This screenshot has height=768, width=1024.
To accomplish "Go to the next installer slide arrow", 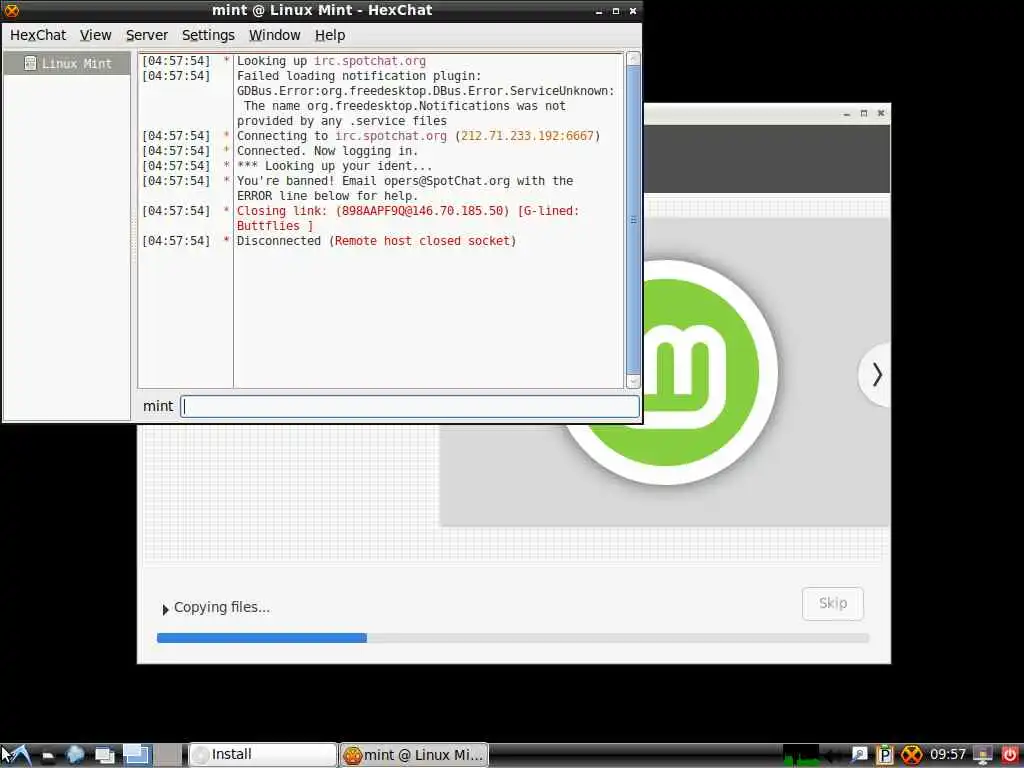I will (x=876, y=374).
